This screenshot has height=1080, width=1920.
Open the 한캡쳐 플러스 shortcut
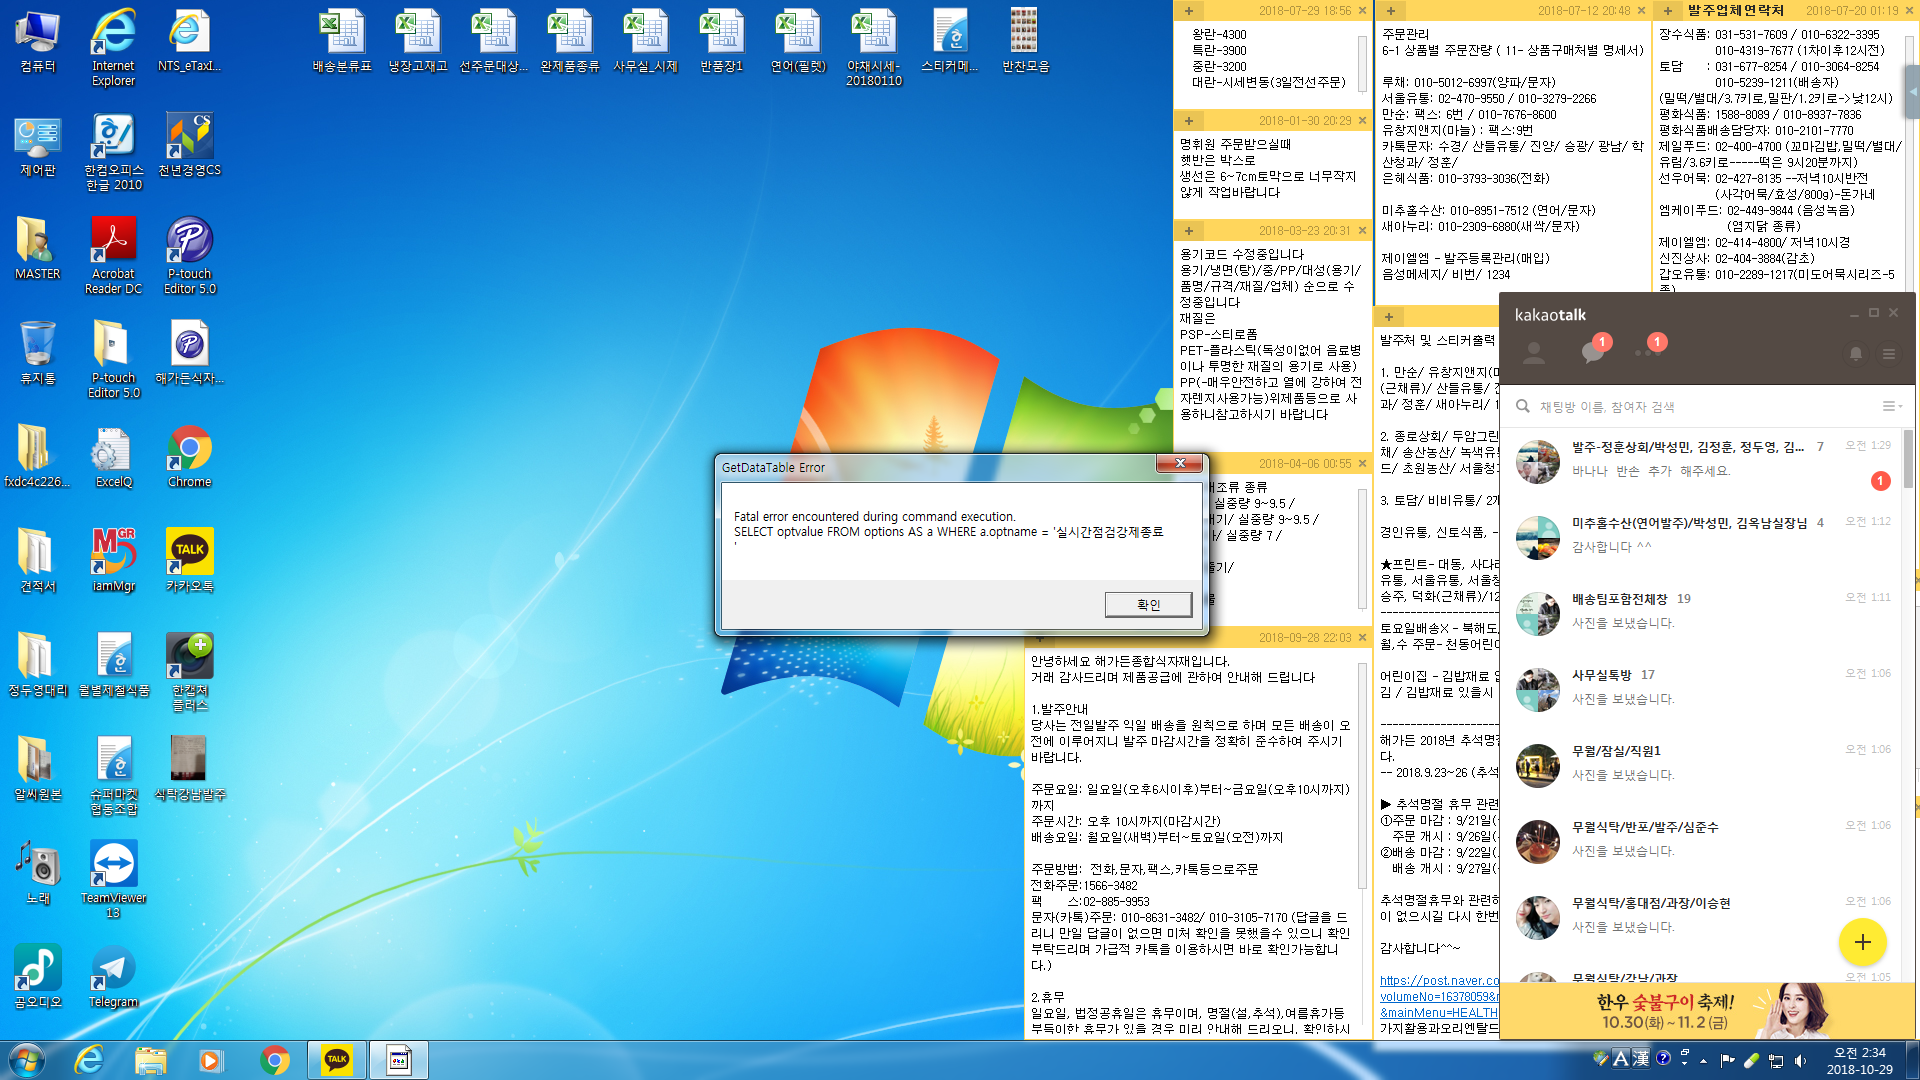click(189, 672)
